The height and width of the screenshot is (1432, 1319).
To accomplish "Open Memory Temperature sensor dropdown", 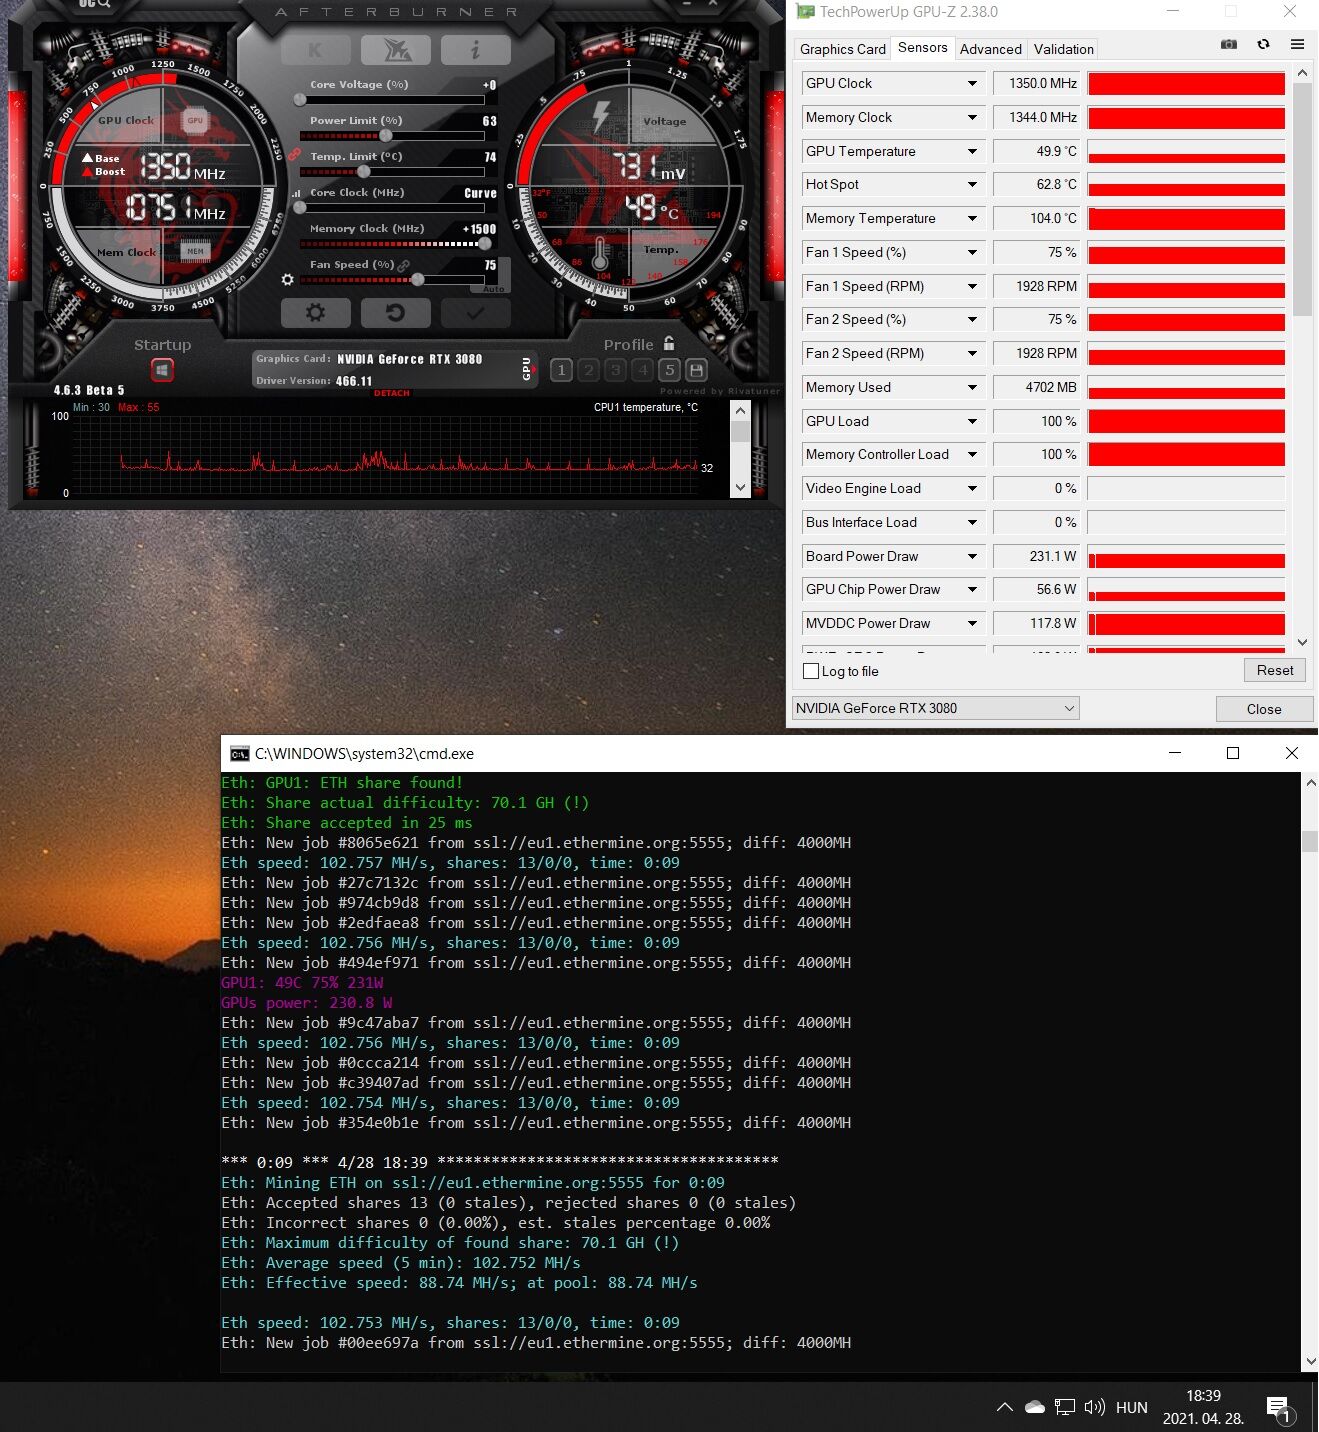I will pyautogui.click(x=972, y=218).
